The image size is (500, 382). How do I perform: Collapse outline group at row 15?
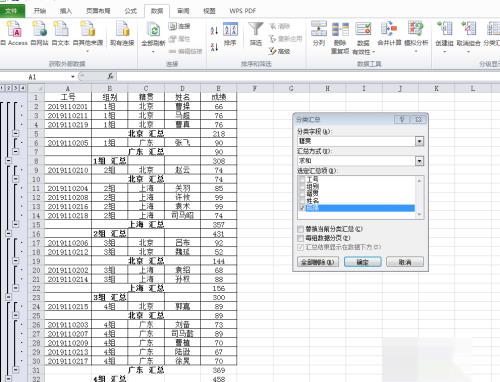pos(15,224)
